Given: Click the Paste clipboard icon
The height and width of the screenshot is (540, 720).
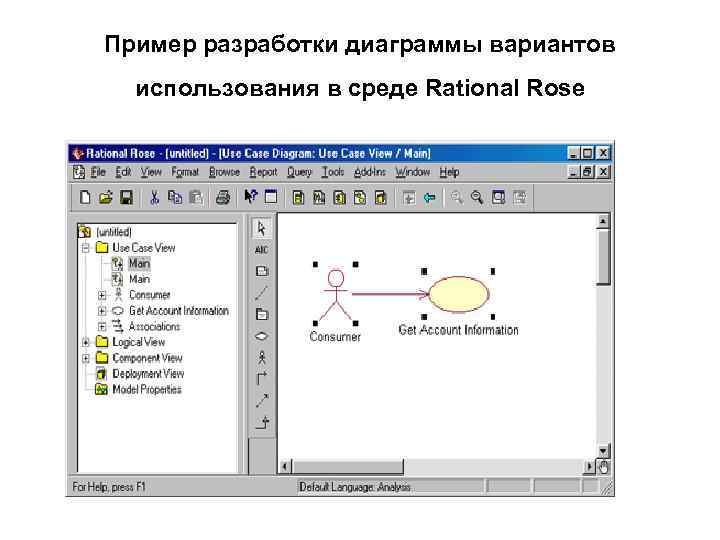Looking at the screenshot, I should point(196,197).
